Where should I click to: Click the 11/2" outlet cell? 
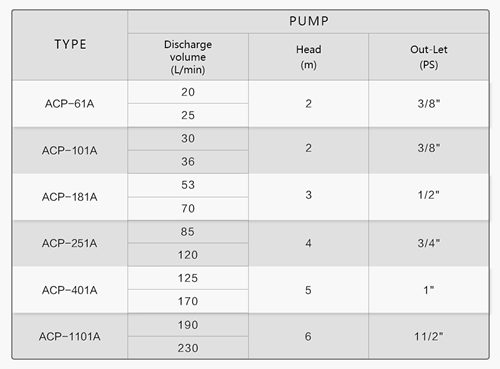tap(429, 336)
